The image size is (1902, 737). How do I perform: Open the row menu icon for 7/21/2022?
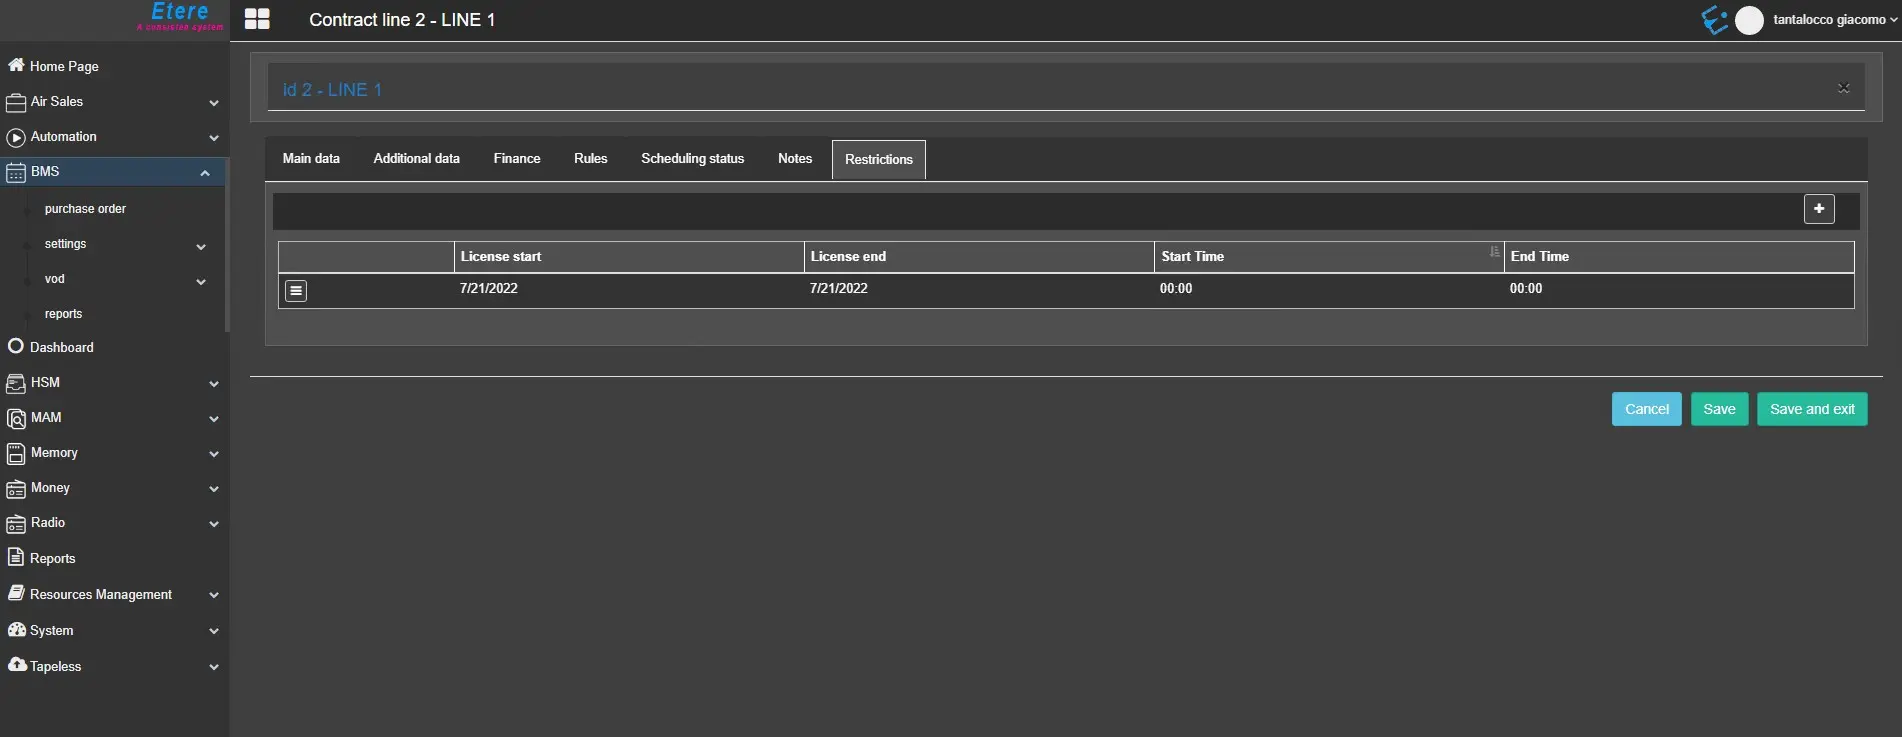click(x=296, y=290)
